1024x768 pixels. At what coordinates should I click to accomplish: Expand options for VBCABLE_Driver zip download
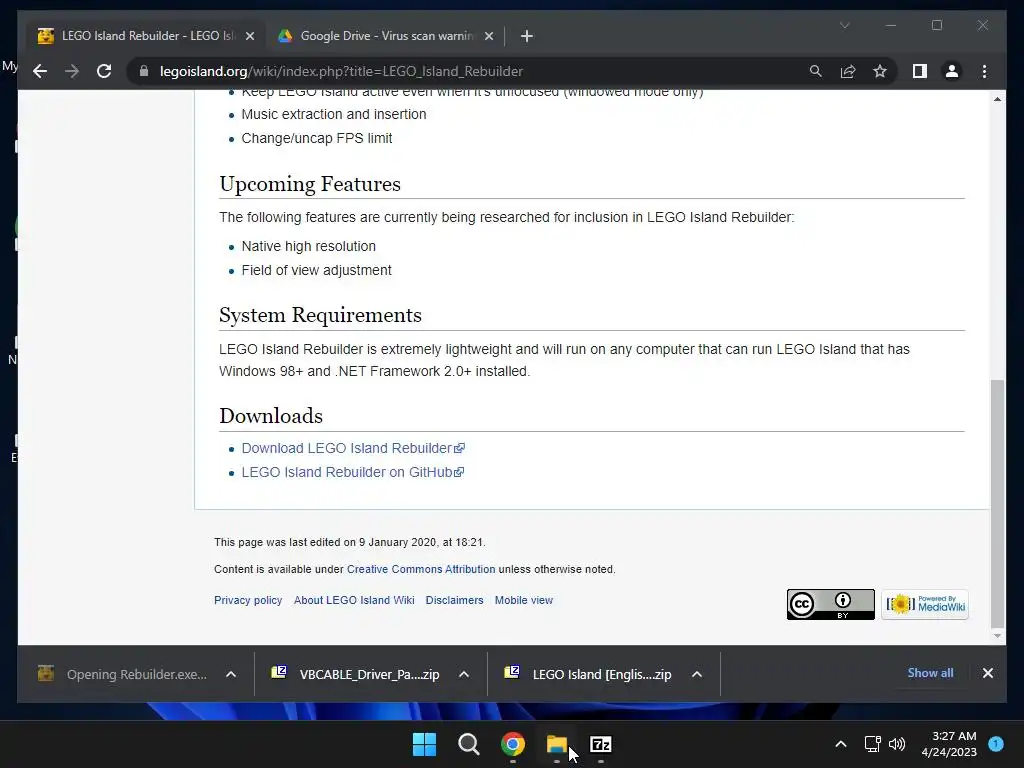[x=464, y=674]
